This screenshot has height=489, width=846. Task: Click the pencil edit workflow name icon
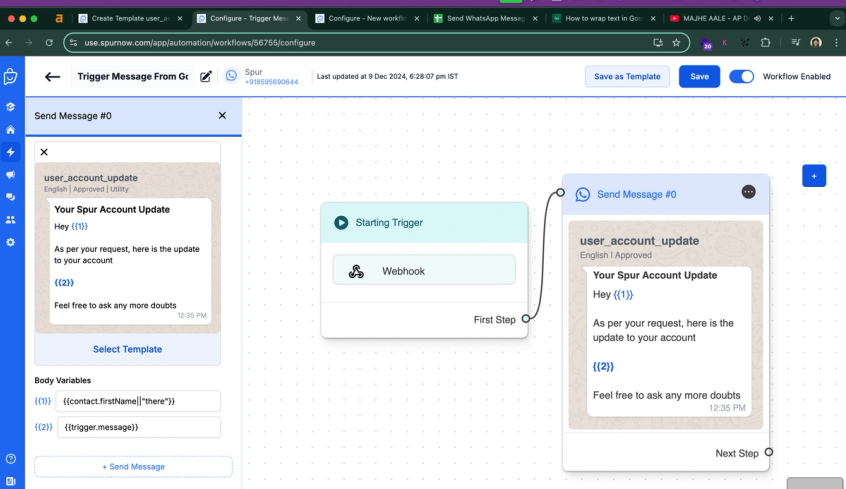click(x=206, y=77)
